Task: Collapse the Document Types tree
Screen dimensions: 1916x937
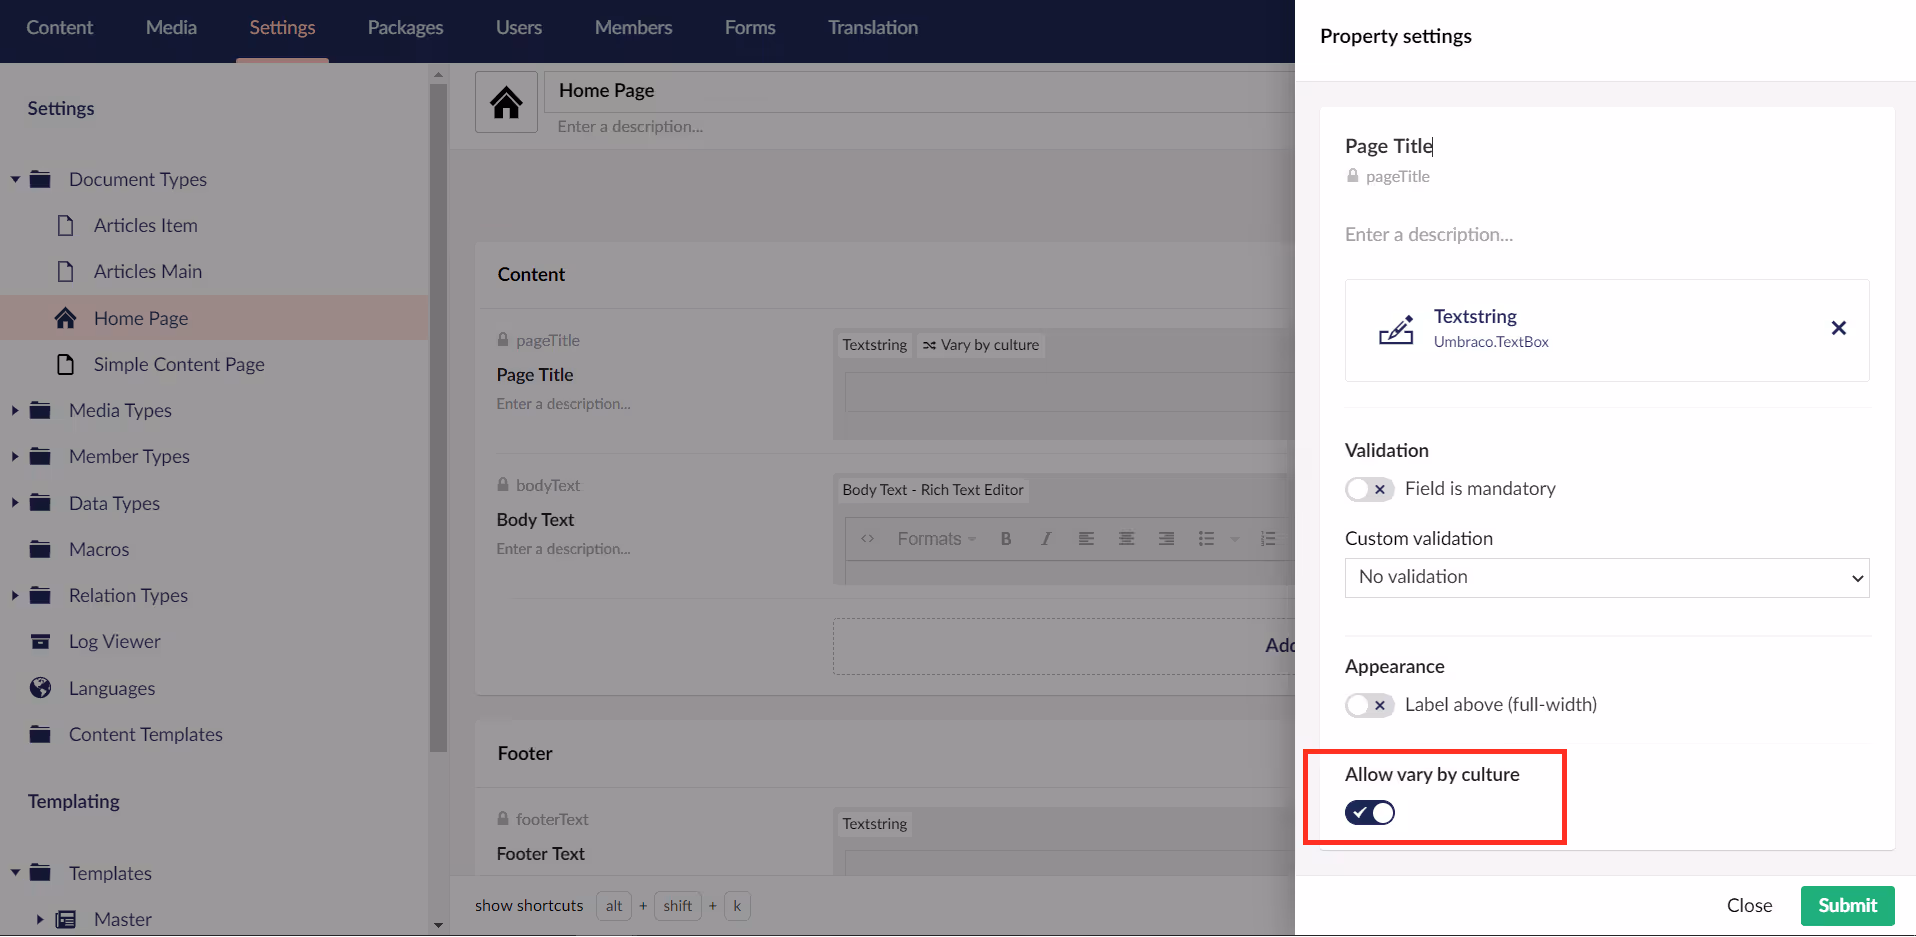Action: [14, 179]
